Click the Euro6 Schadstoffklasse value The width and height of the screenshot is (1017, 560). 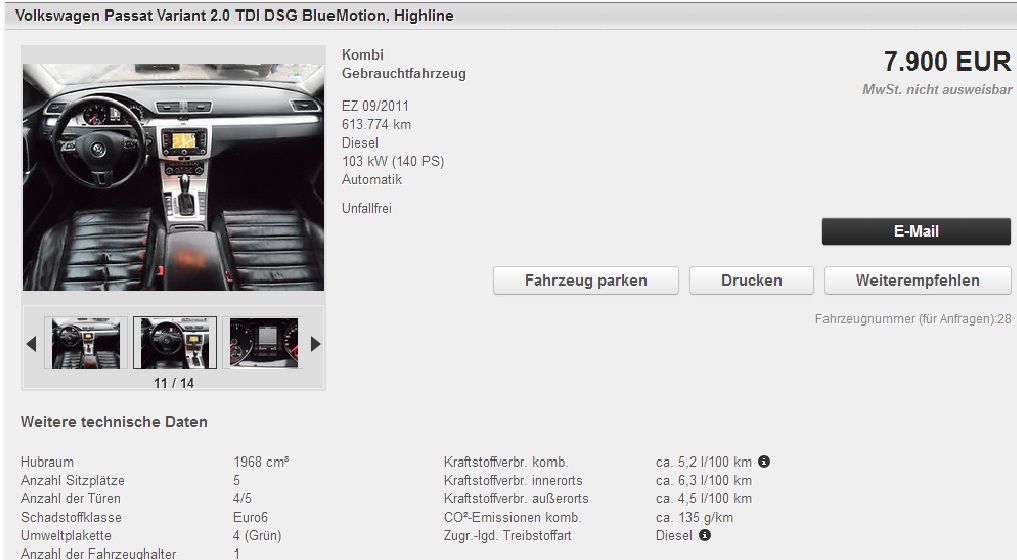250,517
